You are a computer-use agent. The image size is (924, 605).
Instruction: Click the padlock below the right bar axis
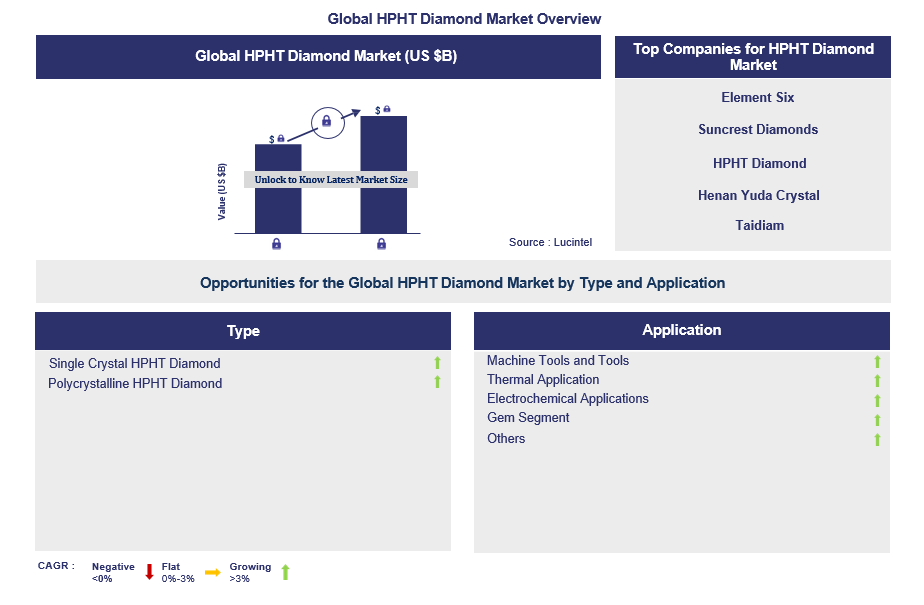(382, 244)
